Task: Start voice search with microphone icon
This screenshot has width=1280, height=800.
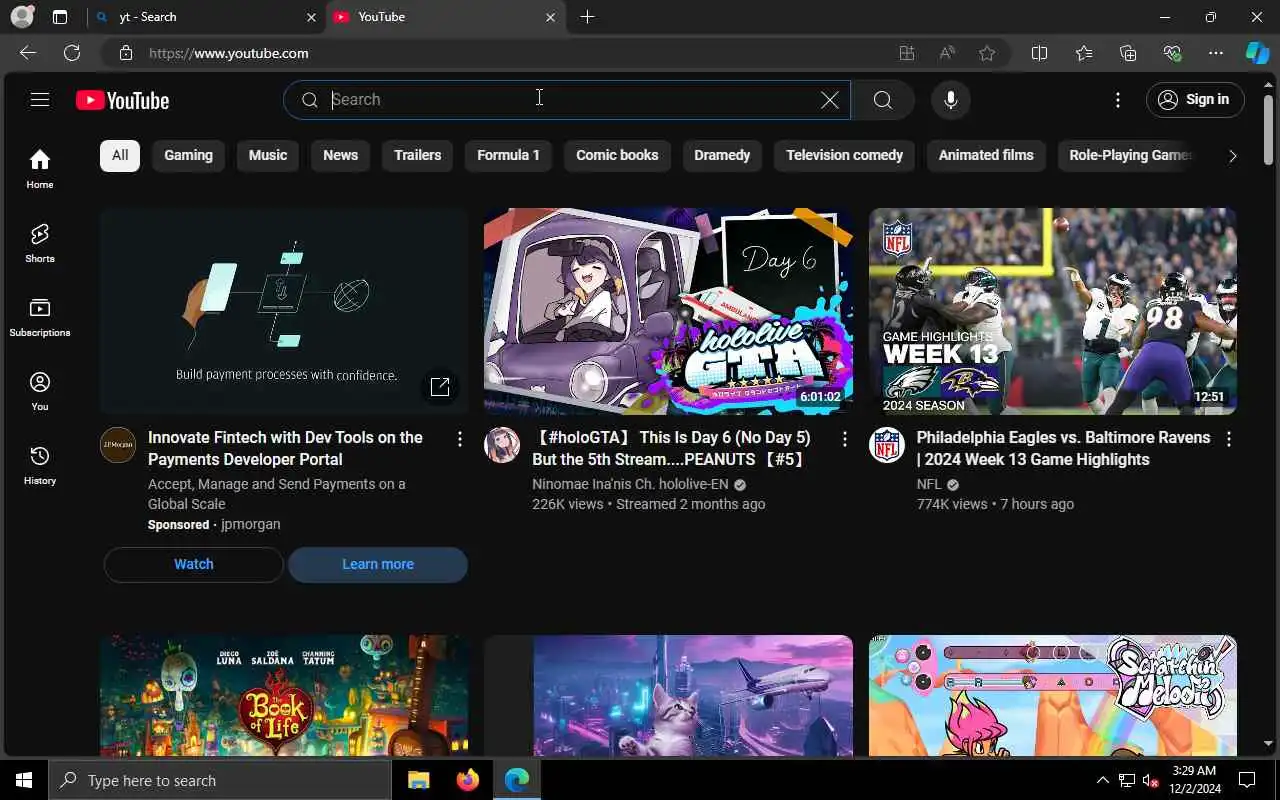Action: (x=951, y=100)
